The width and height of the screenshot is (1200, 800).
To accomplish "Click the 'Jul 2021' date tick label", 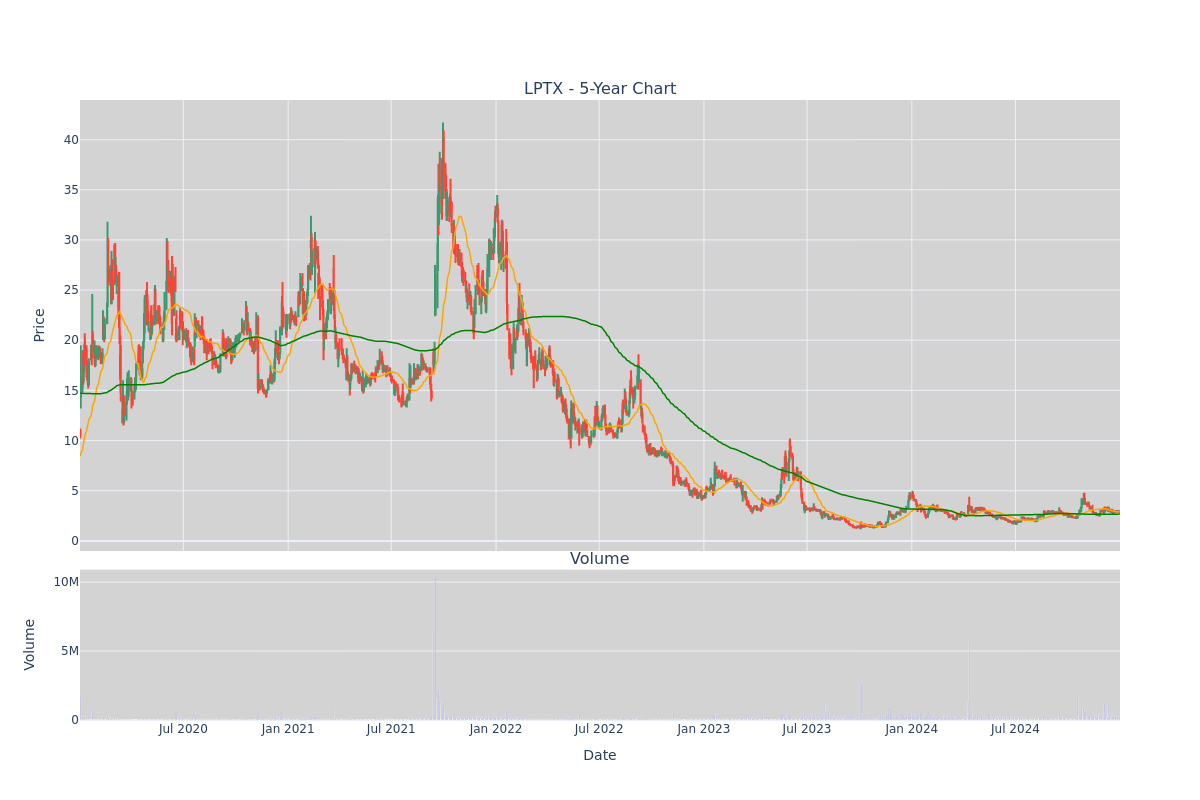I will point(391,729).
